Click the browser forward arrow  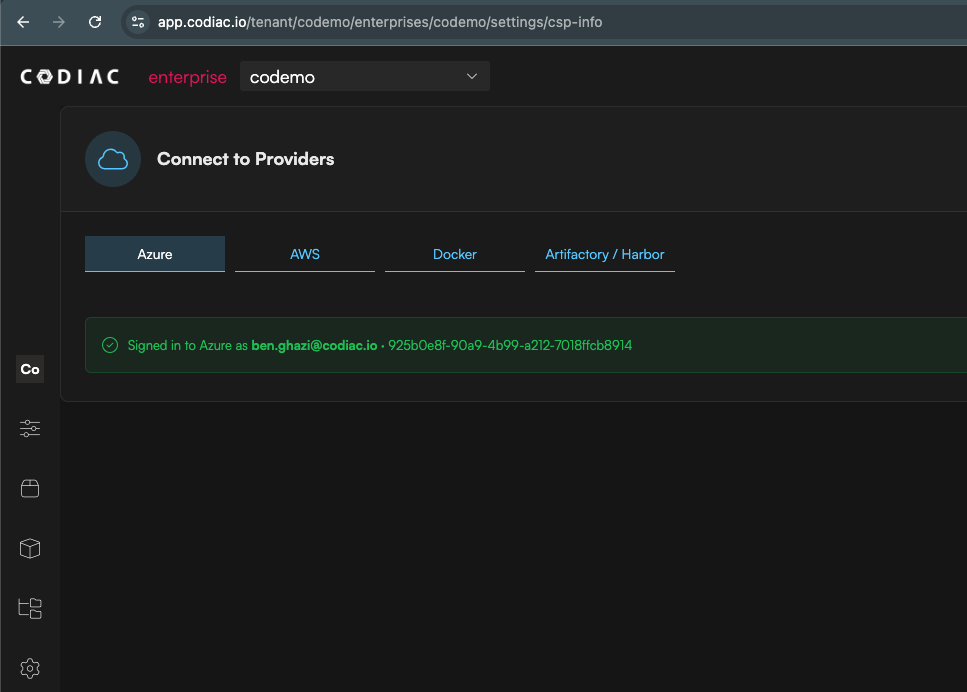point(59,22)
